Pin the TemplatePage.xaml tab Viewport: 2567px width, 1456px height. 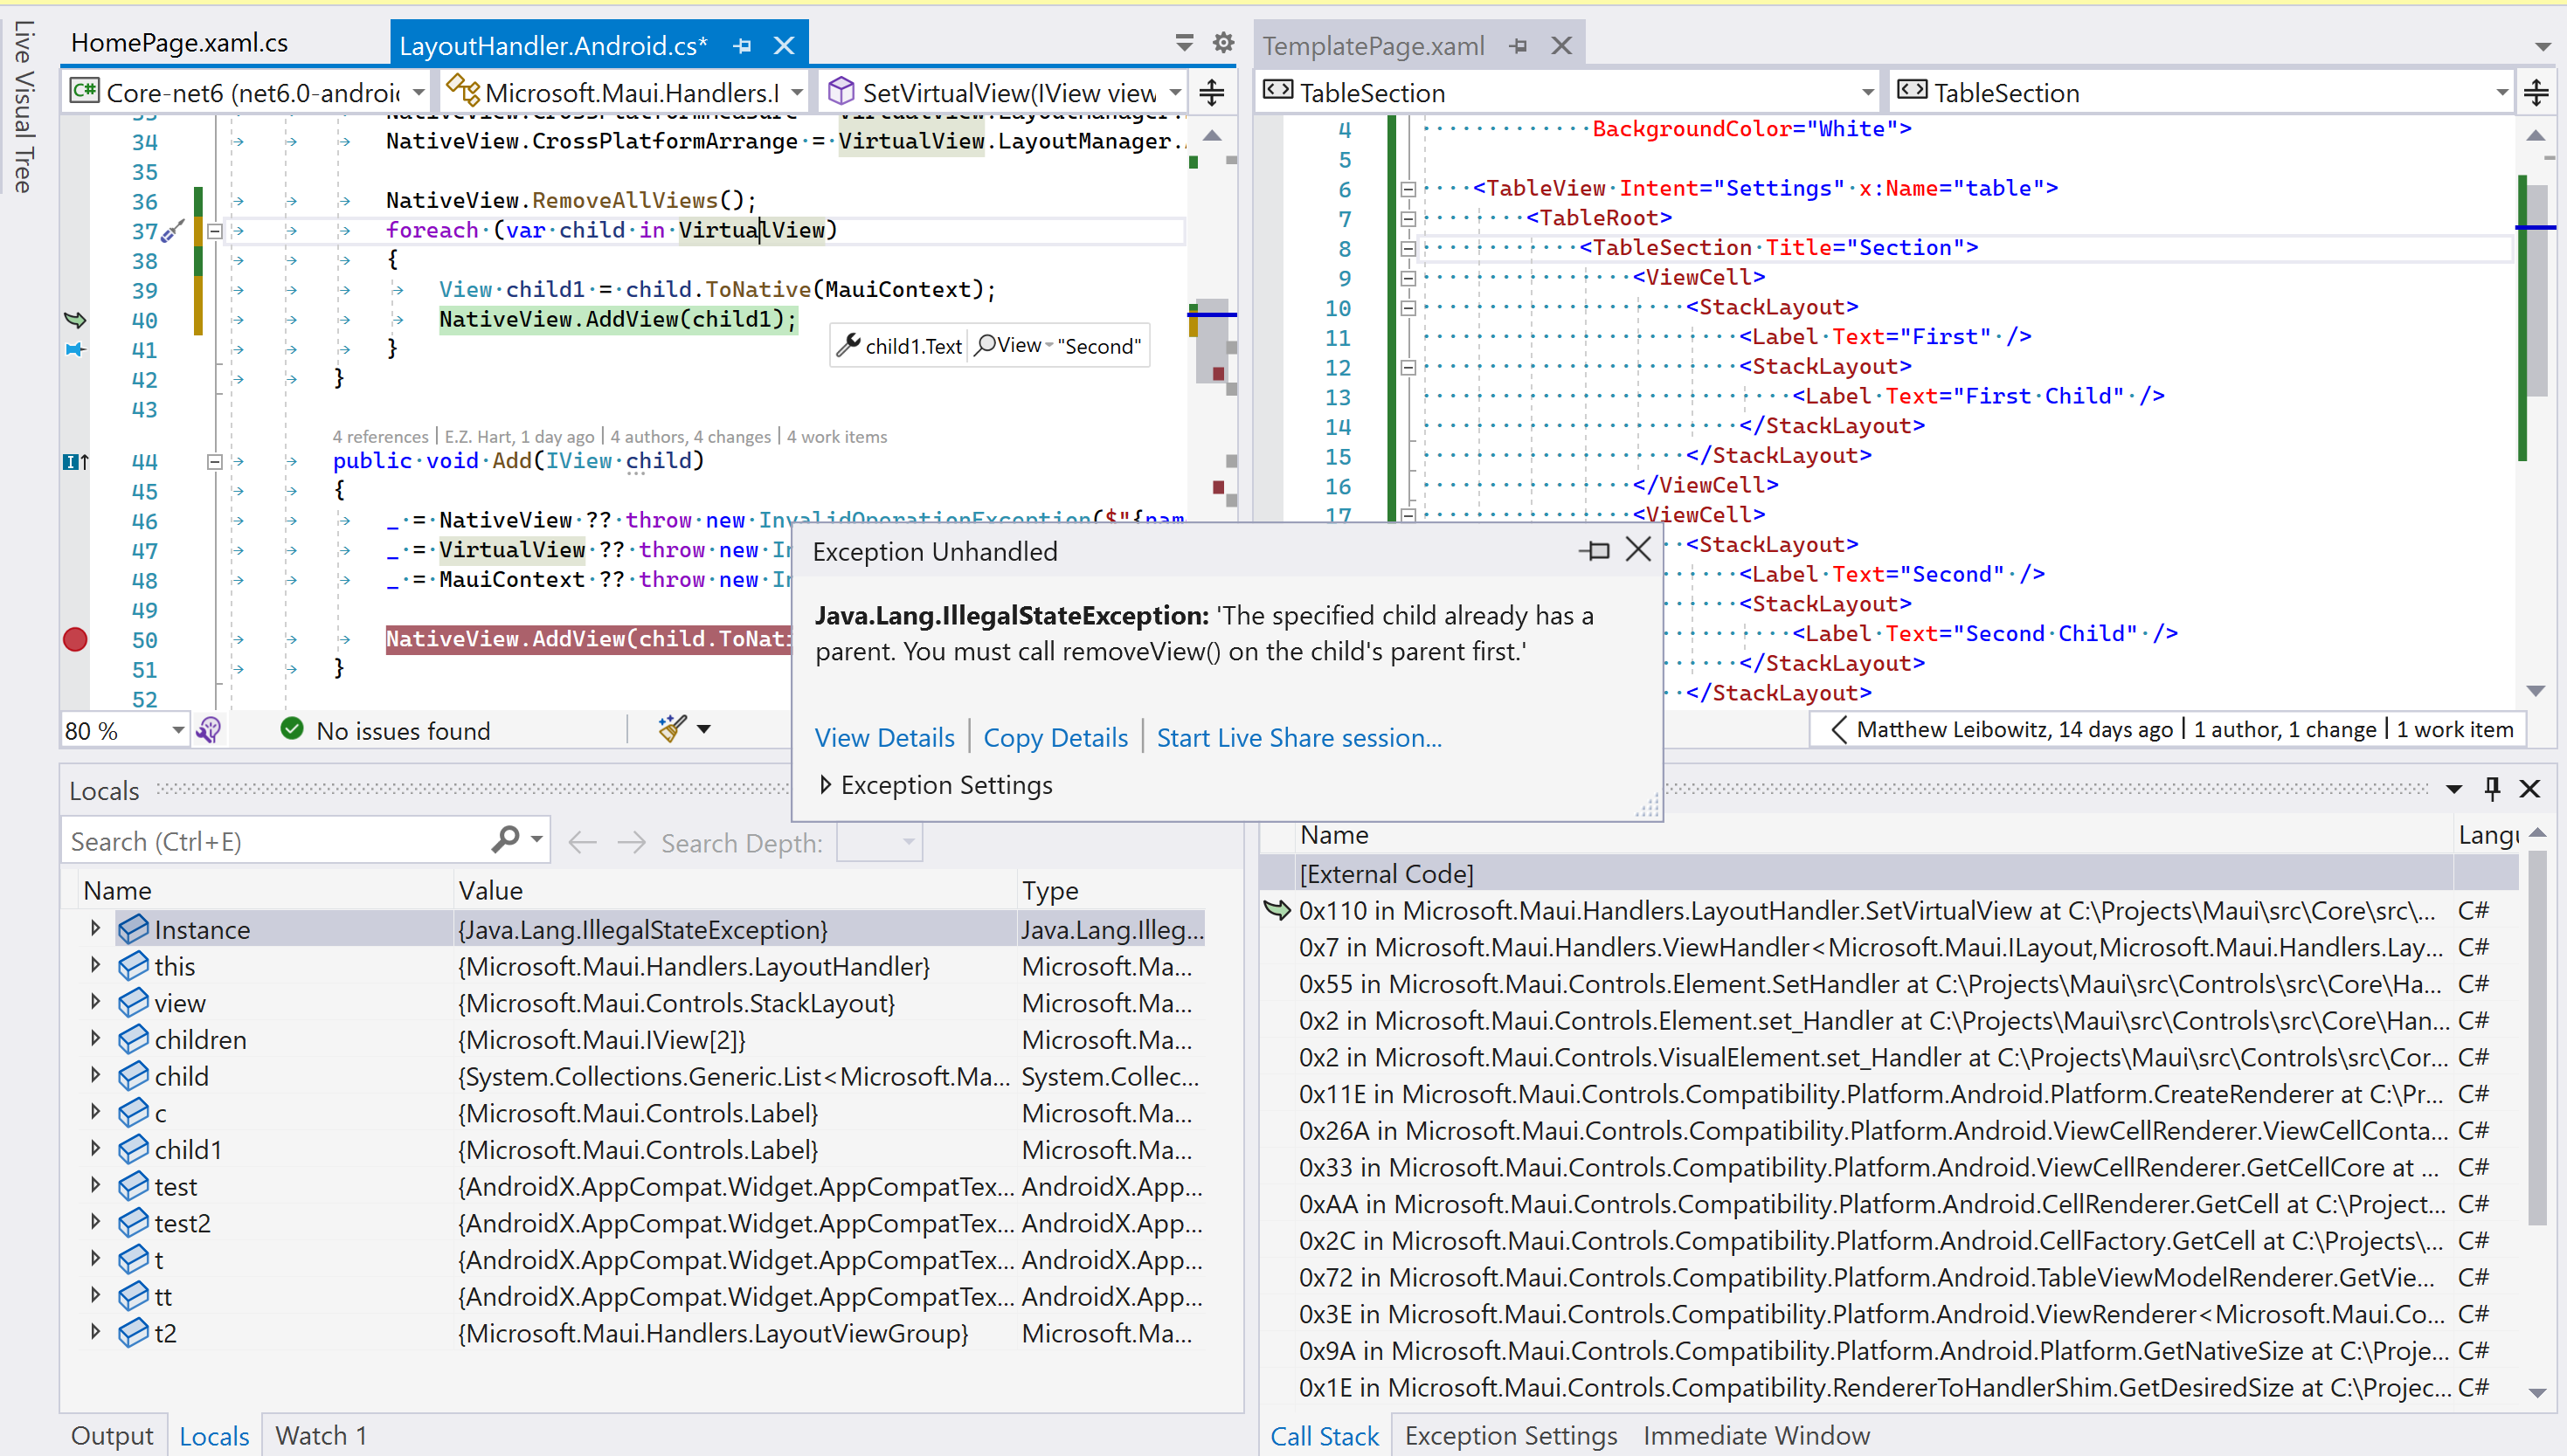(1518, 46)
